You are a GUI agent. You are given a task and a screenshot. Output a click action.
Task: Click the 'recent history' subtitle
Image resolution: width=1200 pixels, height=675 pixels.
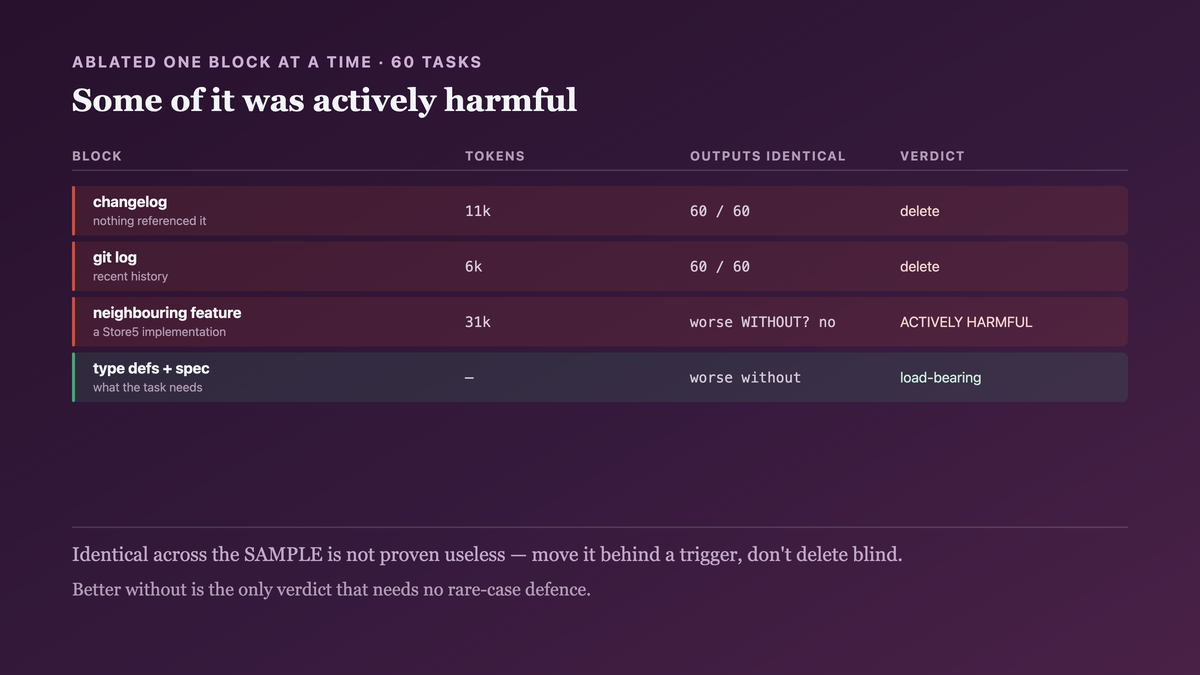(131, 276)
